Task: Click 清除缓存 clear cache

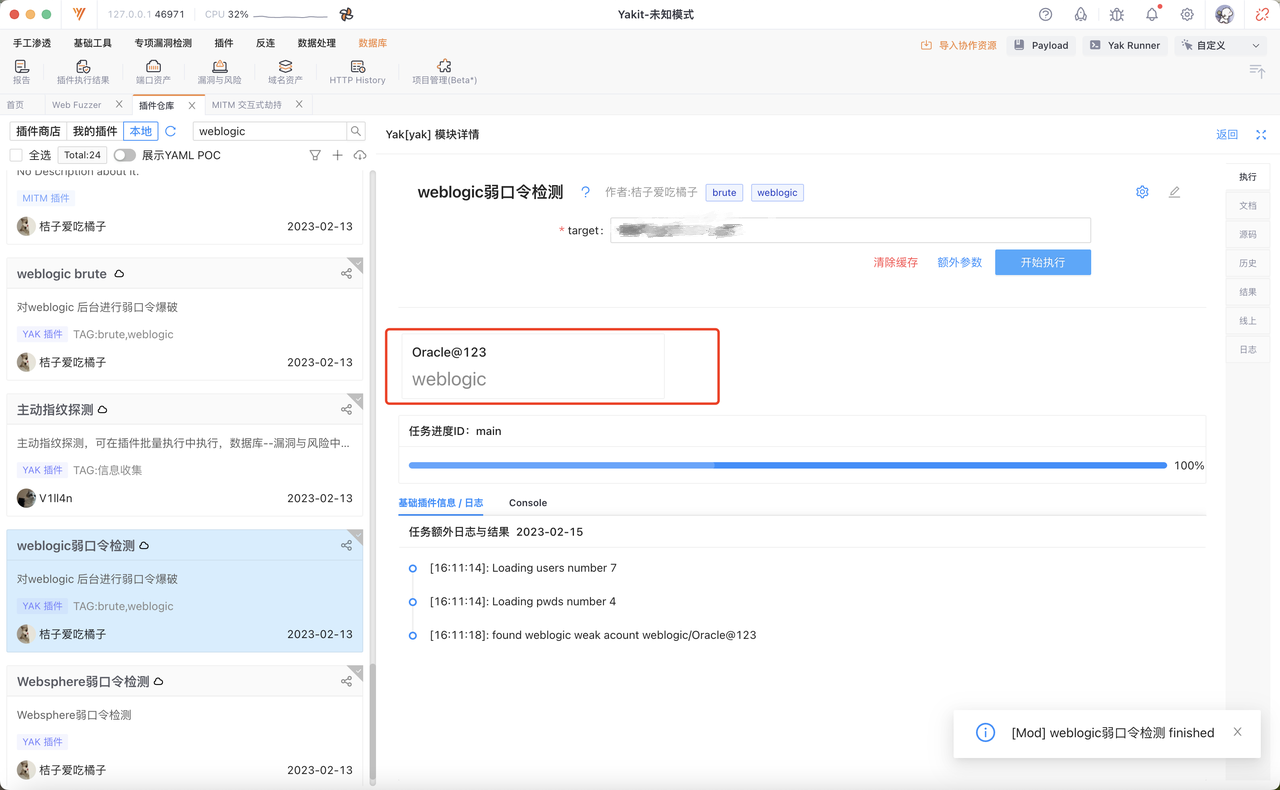Action: pyautogui.click(x=895, y=262)
